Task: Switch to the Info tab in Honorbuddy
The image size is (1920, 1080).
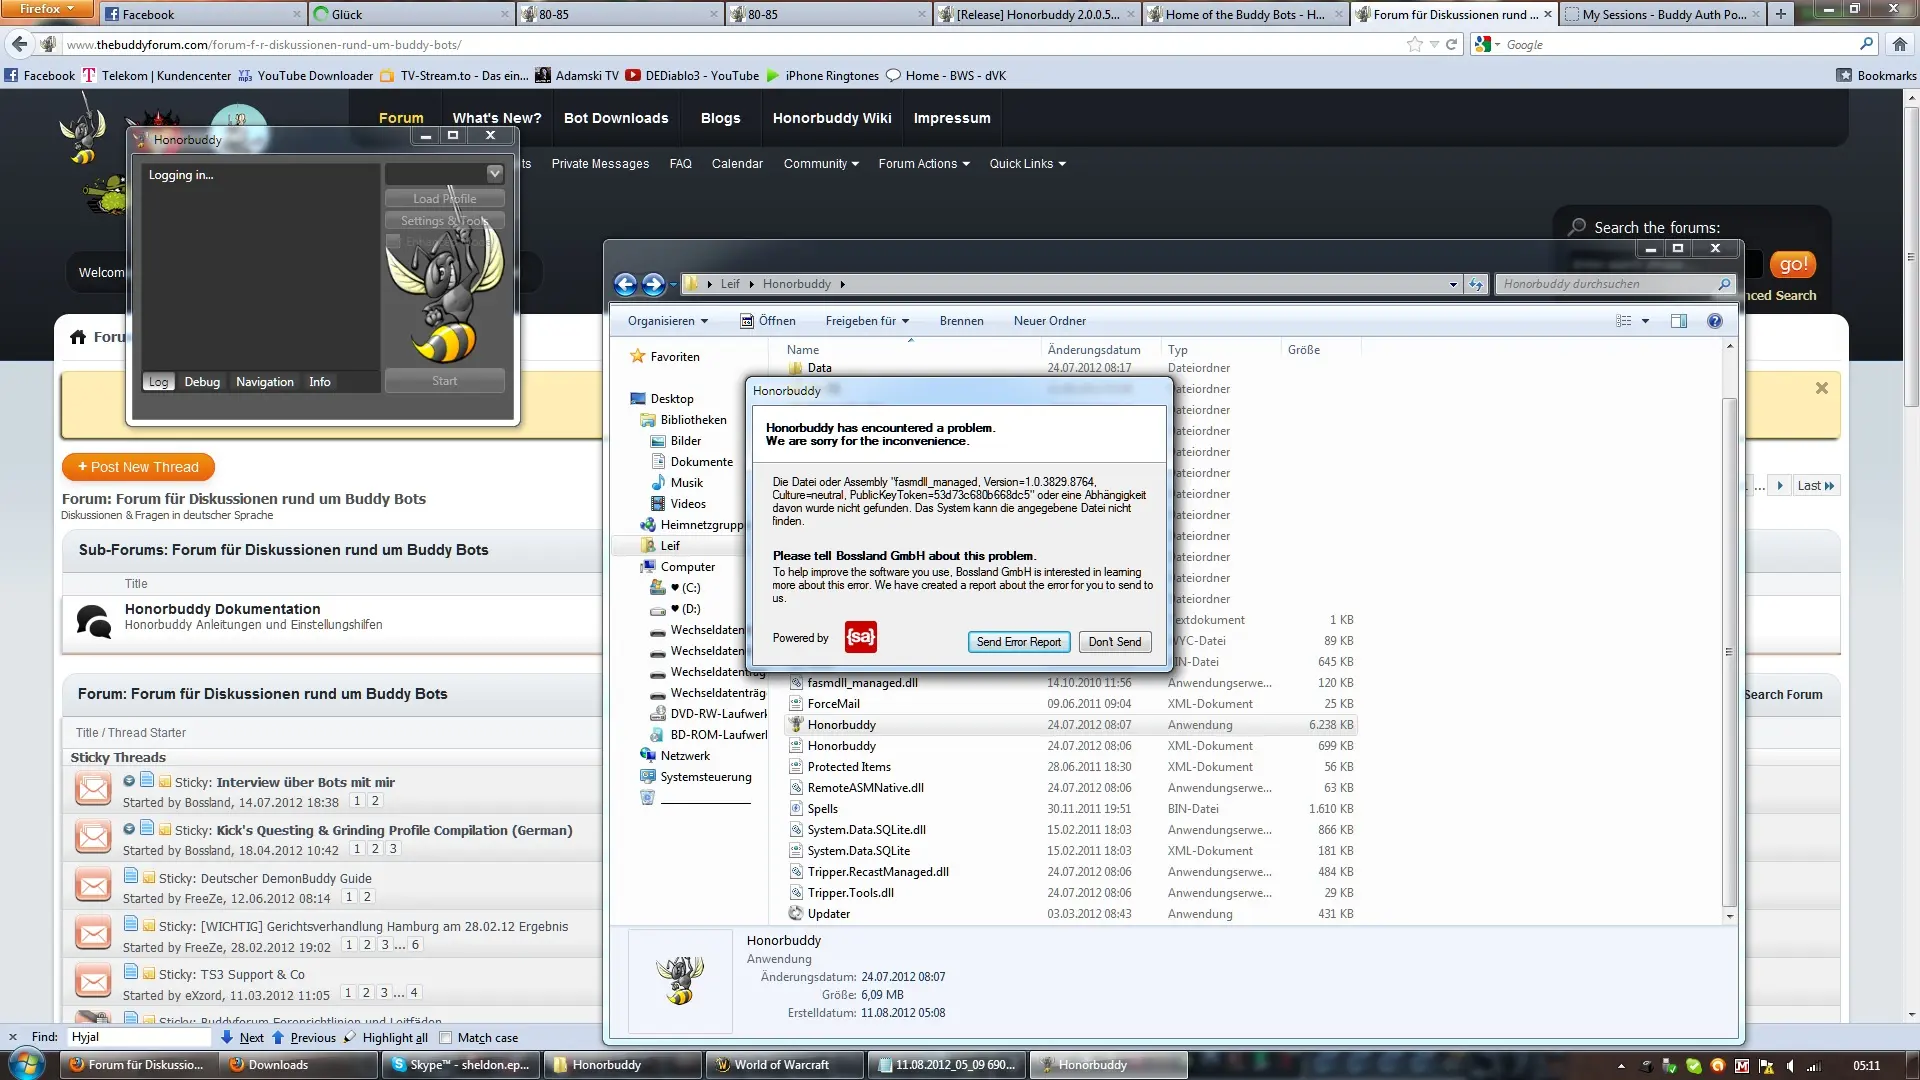Action: [x=319, y=382]
